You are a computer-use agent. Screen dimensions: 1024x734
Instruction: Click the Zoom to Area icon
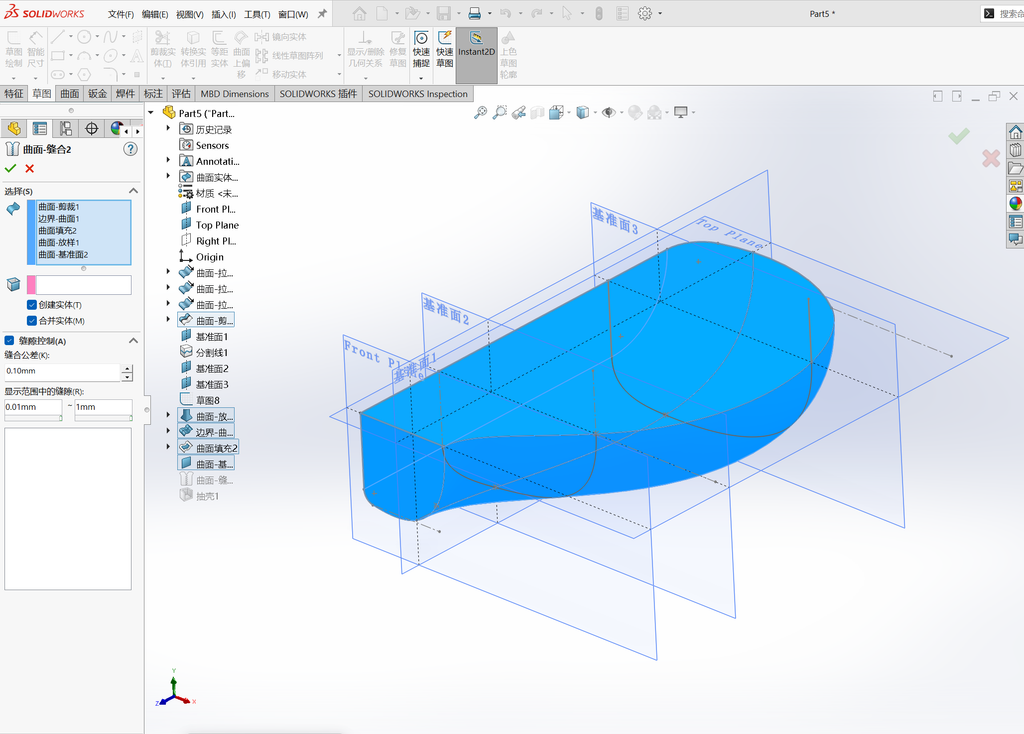[x=500, y=112]
